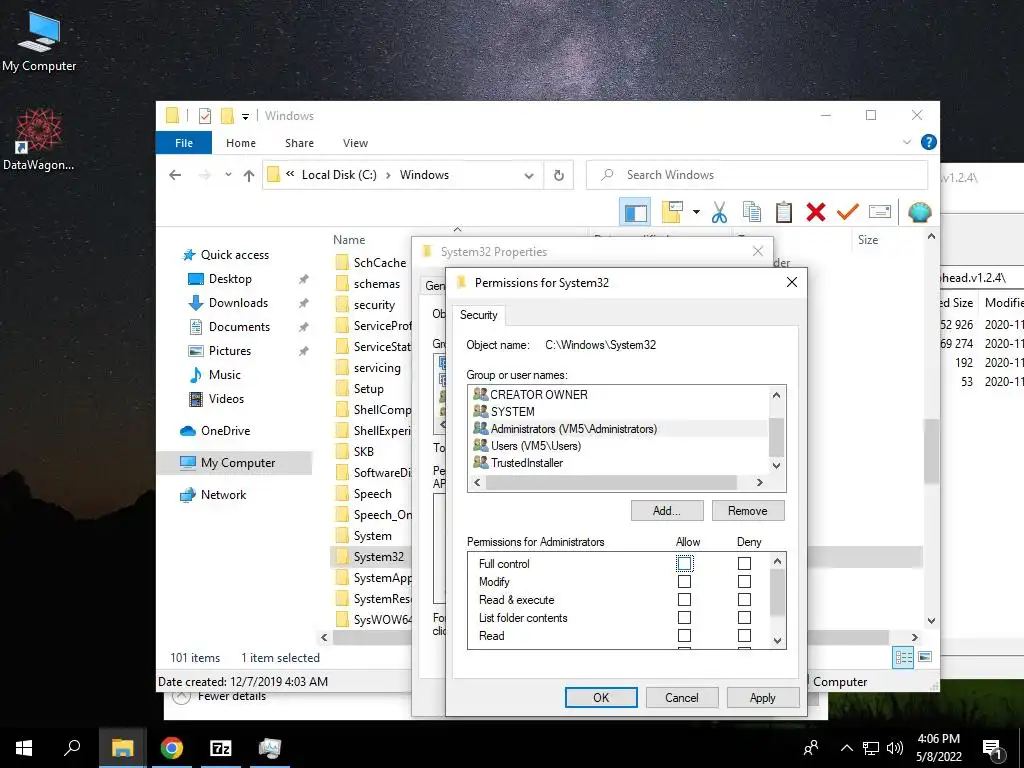Click the orange checkmark Properties icon
The image size is (1024, 768).
[848, 212]
